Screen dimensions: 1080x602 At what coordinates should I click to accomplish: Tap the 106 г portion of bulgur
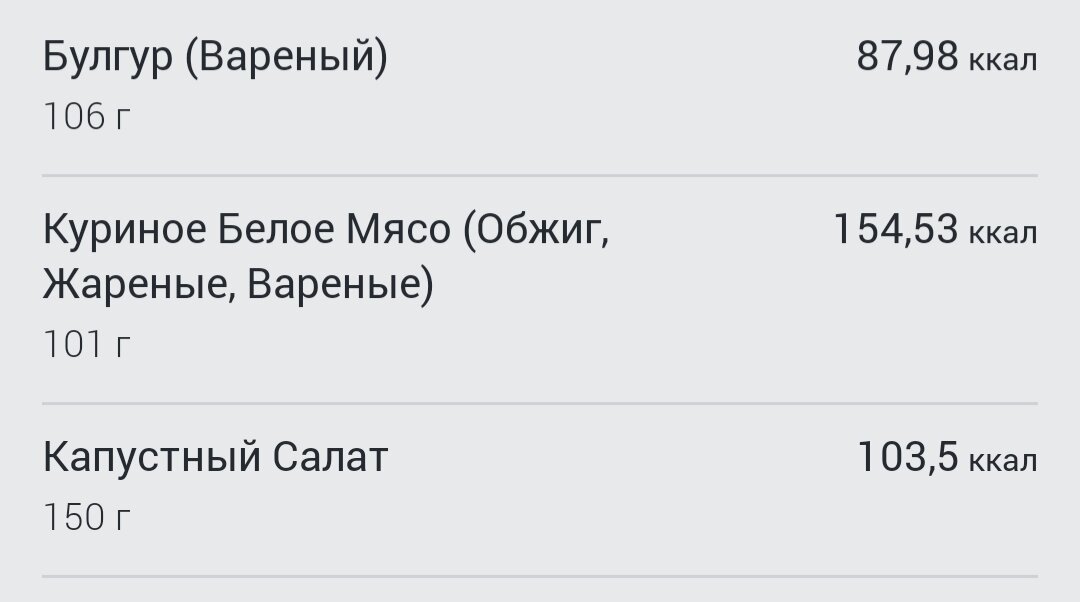point(86,116)
